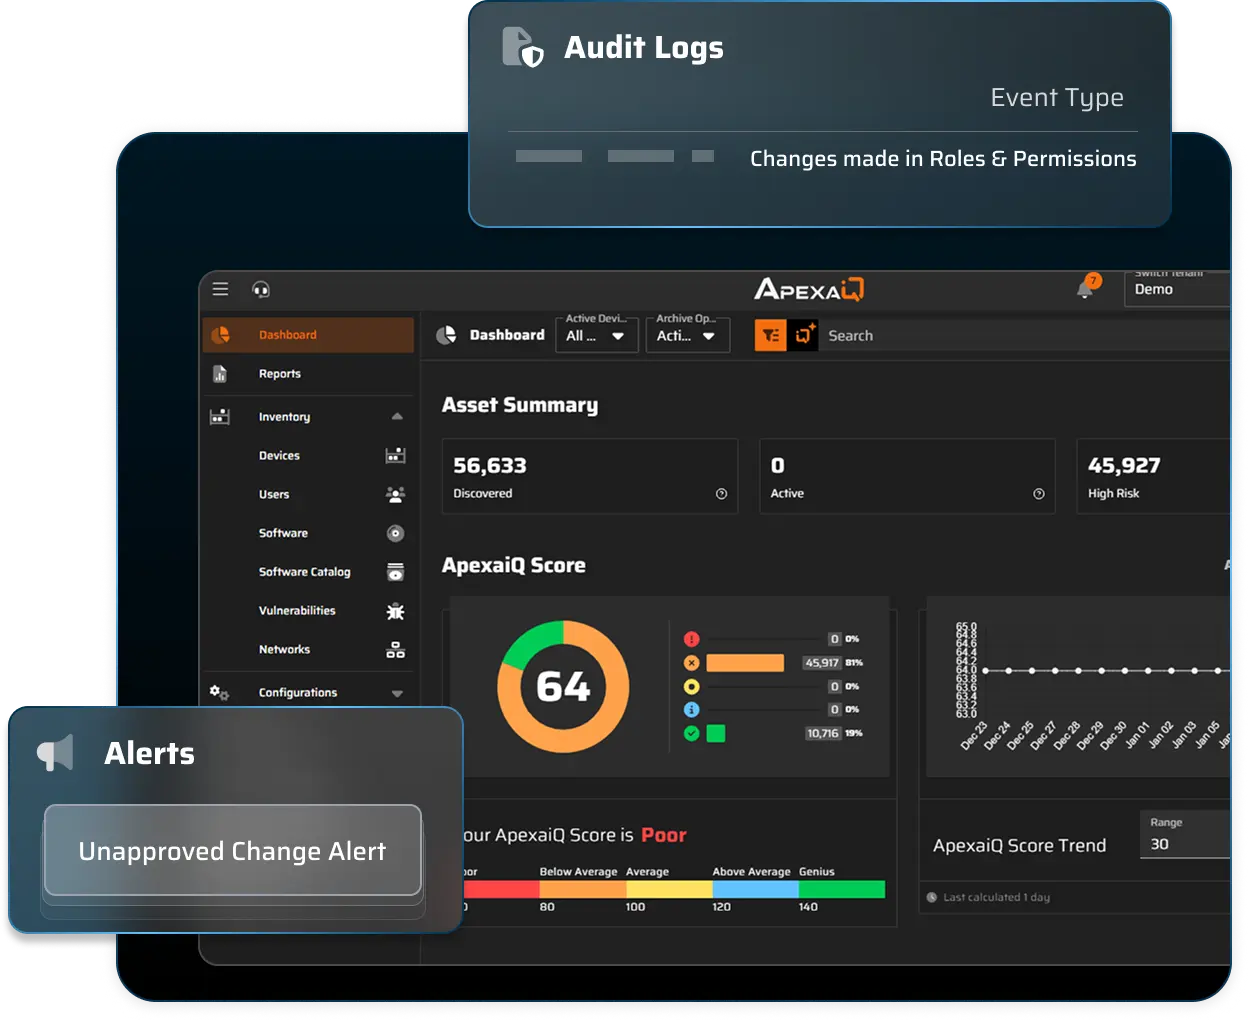The height and width of the screenshot is (1020, 1248).
Task: Click the Software Catalog archive icon
Action: pos(395,572)
